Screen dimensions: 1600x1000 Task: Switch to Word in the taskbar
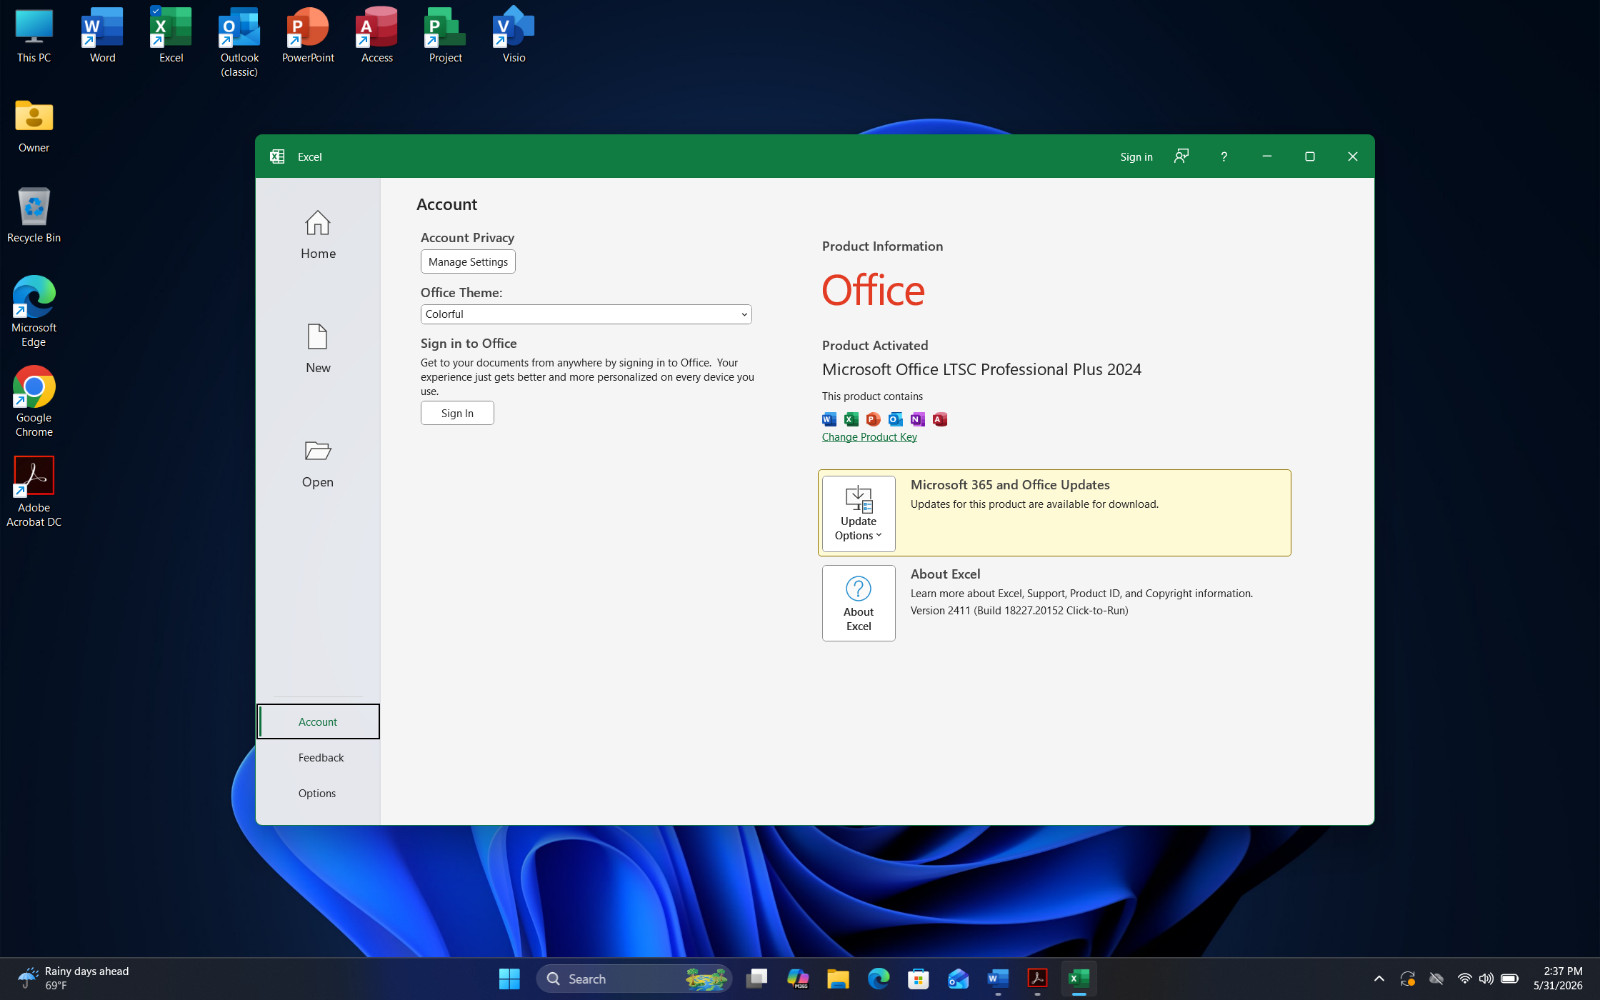click(x=998, y=979)
